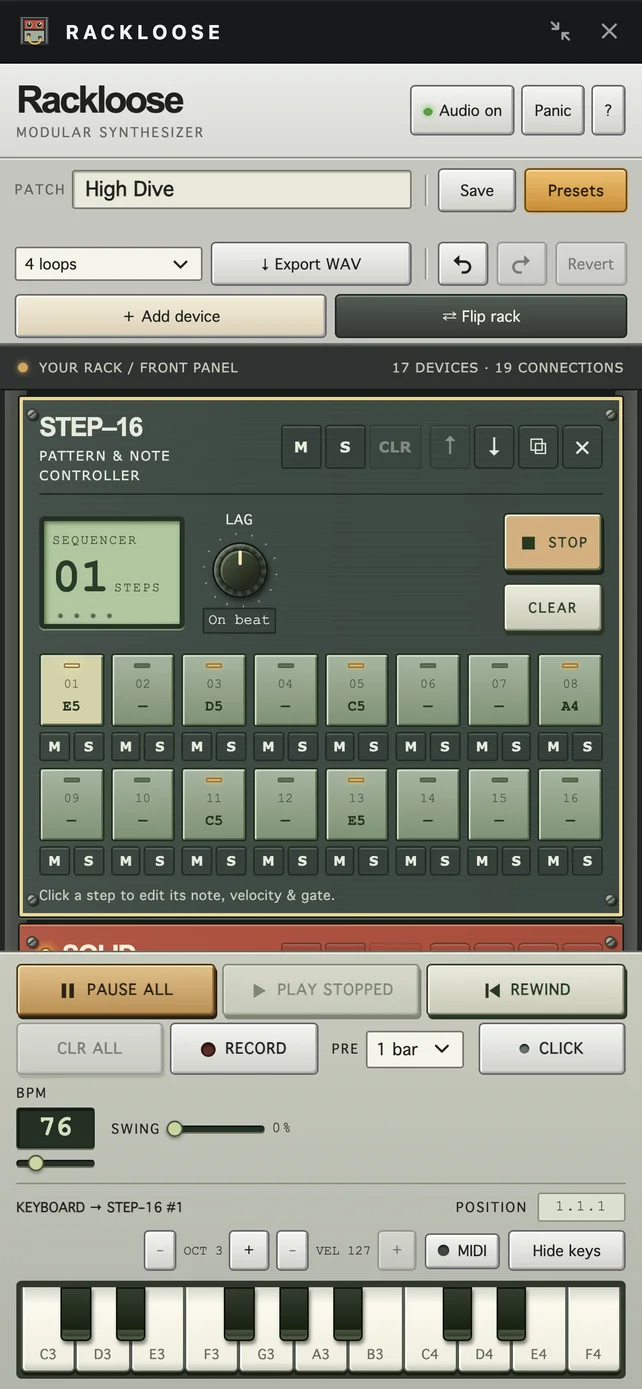Click the Play Stopped transport button
Viewport: 642px width, 1389px height.
click(322, 990)
